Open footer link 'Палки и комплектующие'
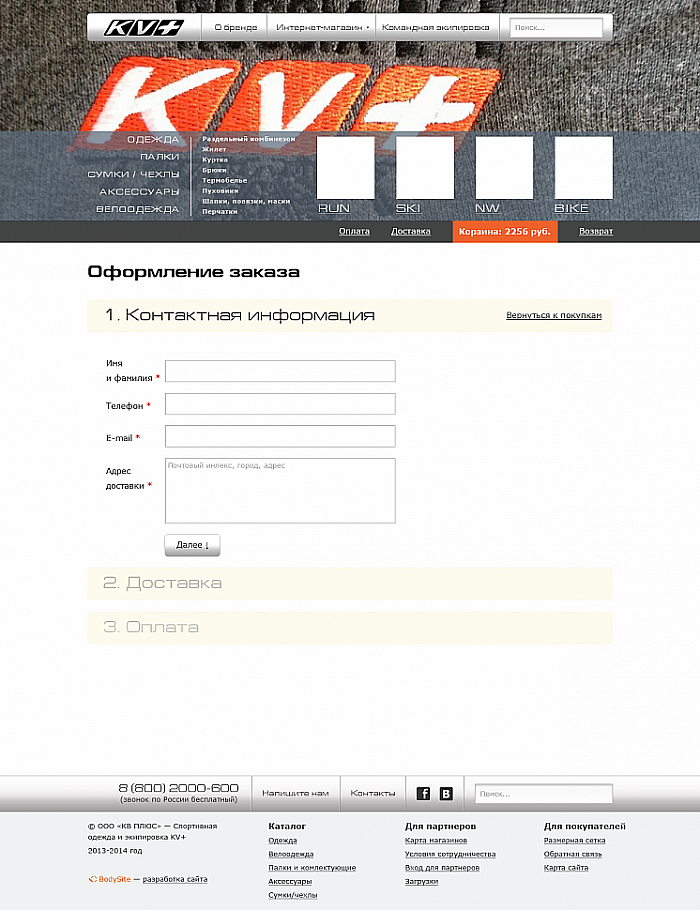The image size is (700, 910). 312,868
